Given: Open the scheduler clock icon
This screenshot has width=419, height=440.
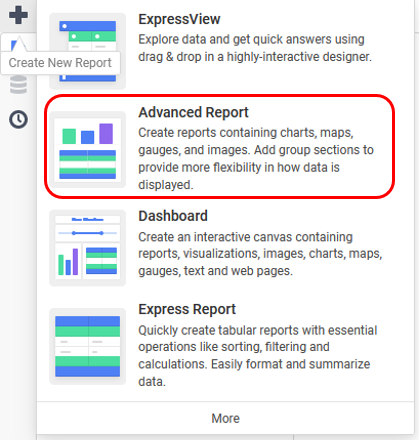Looking at the screenshot, I should 18,119.
